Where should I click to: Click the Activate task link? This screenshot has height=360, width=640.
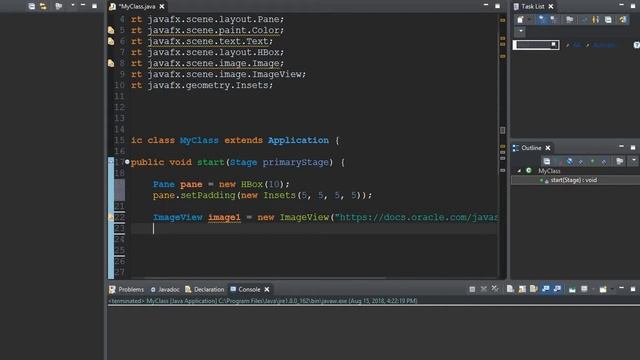pyautogui.click(x=604, y=45)
